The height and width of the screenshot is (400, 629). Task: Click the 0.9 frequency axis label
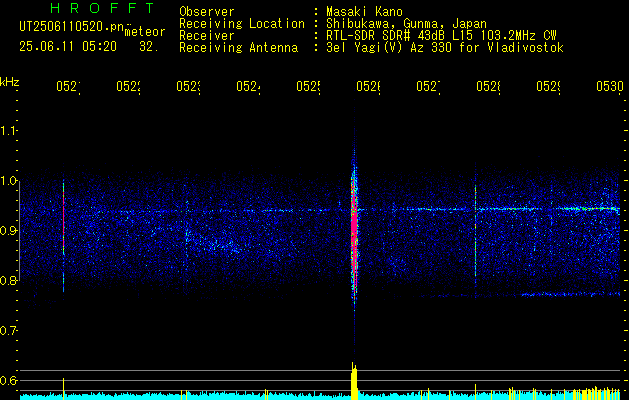coord(8,231)
